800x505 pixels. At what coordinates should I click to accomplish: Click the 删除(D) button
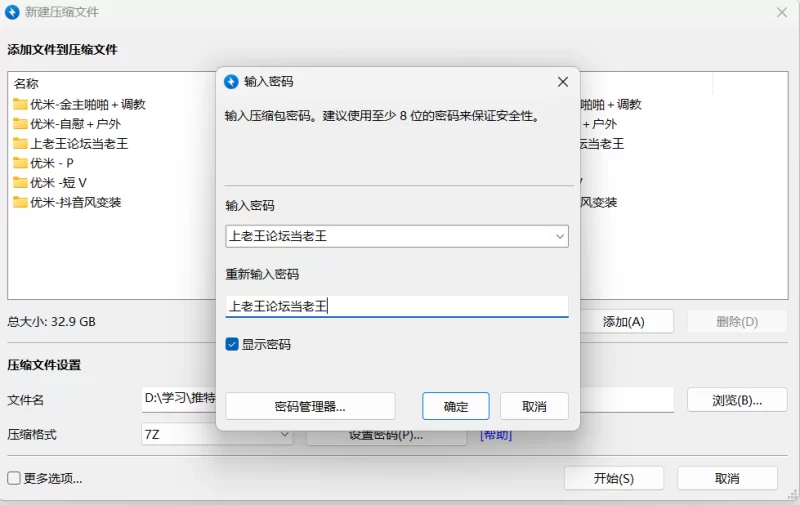pyautogui.click(x=737, y=322)
